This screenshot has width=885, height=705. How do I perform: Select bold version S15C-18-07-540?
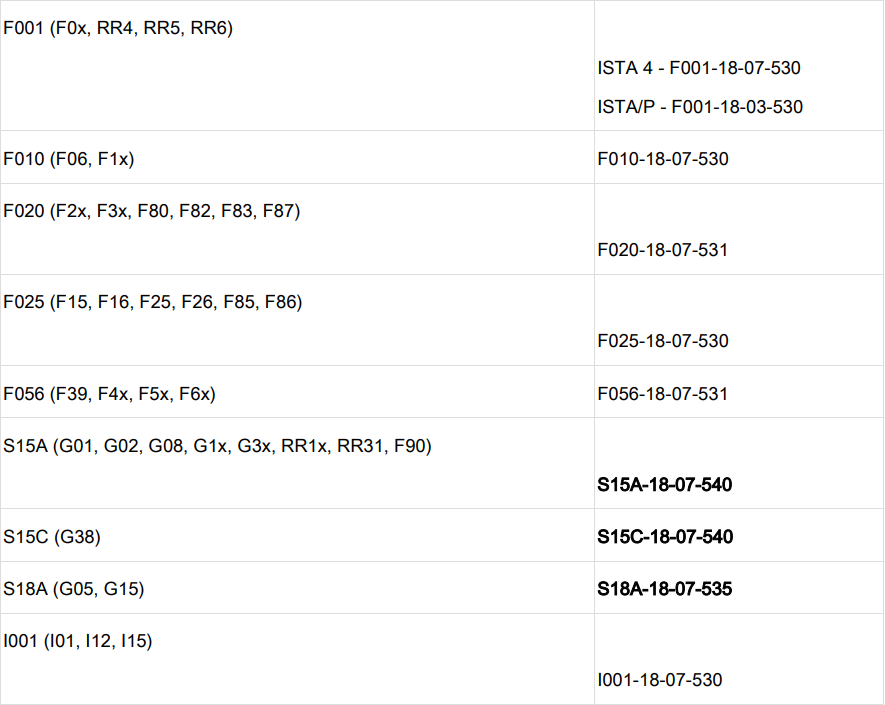tap(665, 537)
